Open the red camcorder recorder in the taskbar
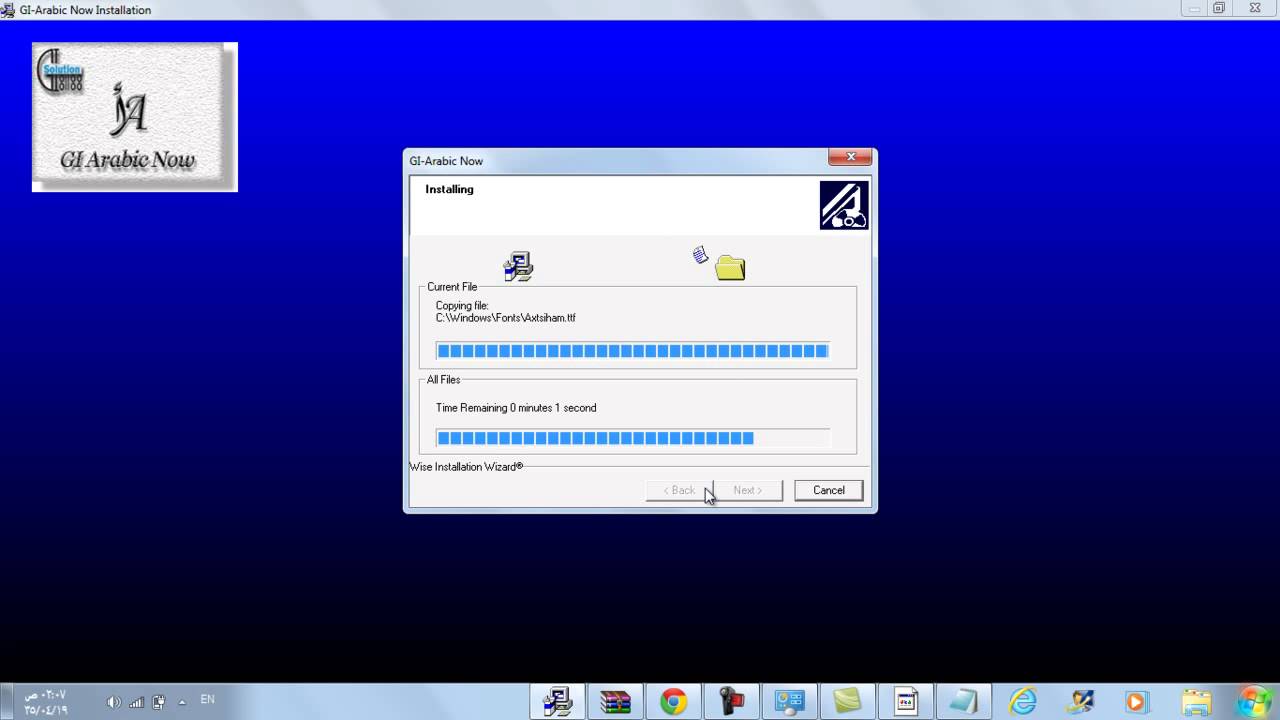Screen dimensions: 1280x720 (x=731, y=702)
